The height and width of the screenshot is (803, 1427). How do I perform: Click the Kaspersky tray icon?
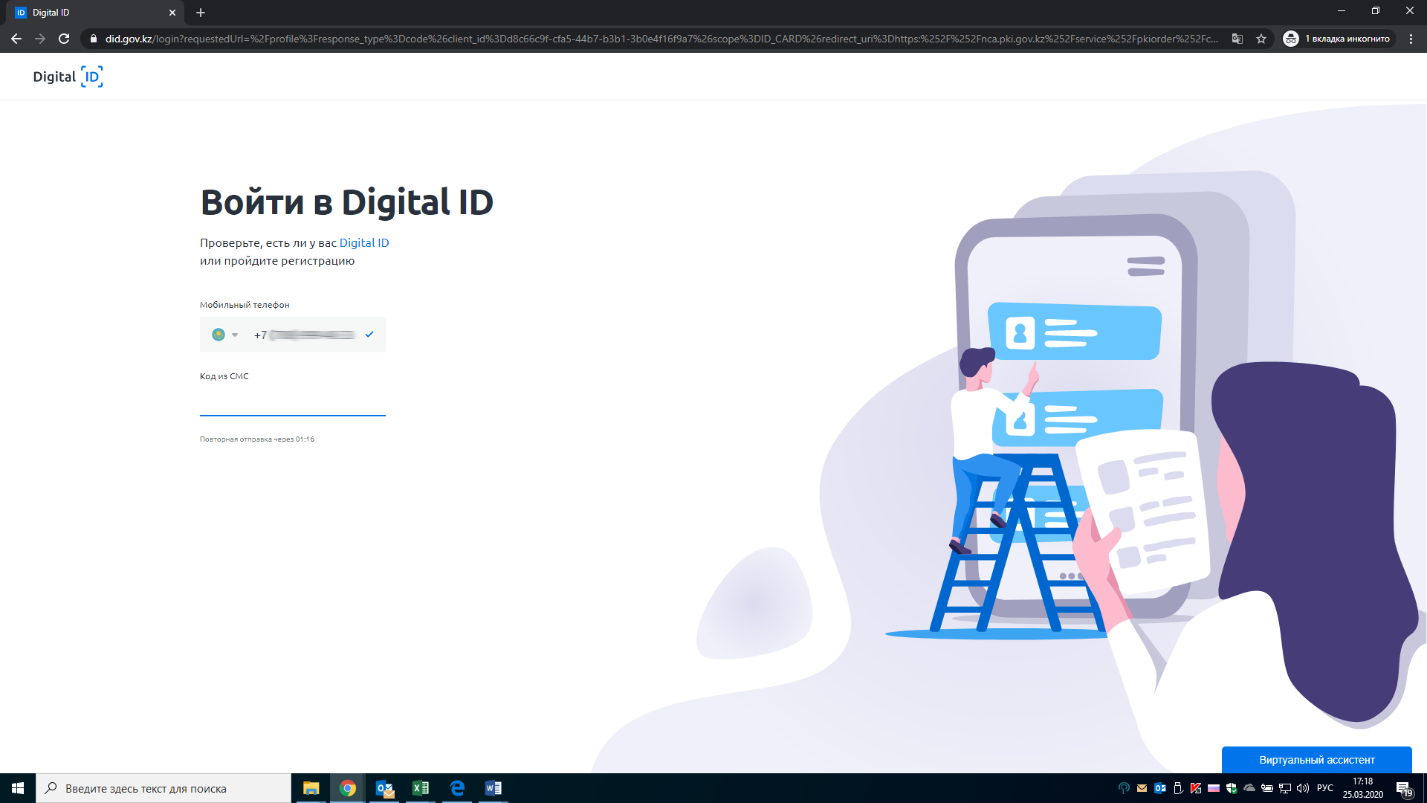[1196, 788]
